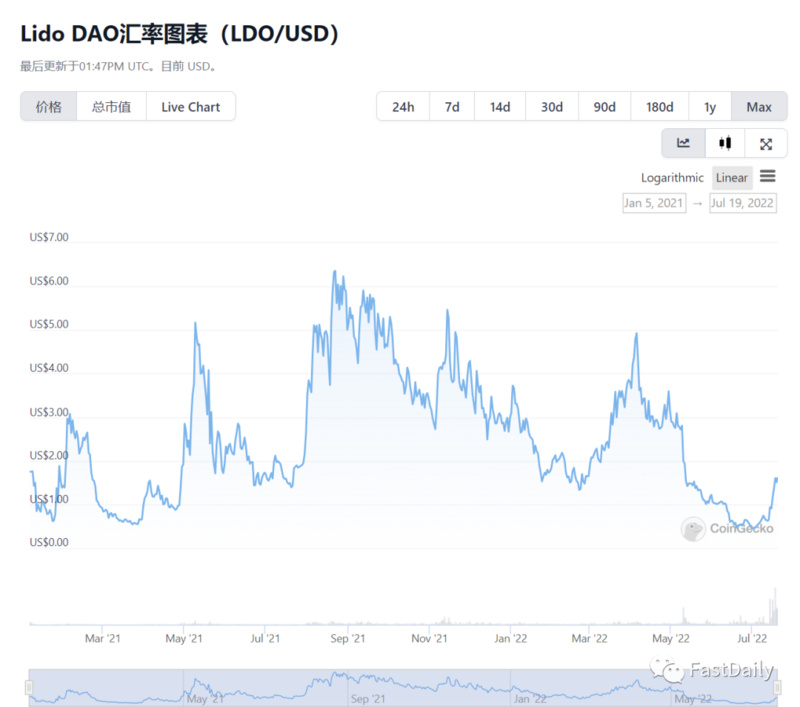
Task: Toggle the Max timeframe
Action: point(759,106)
